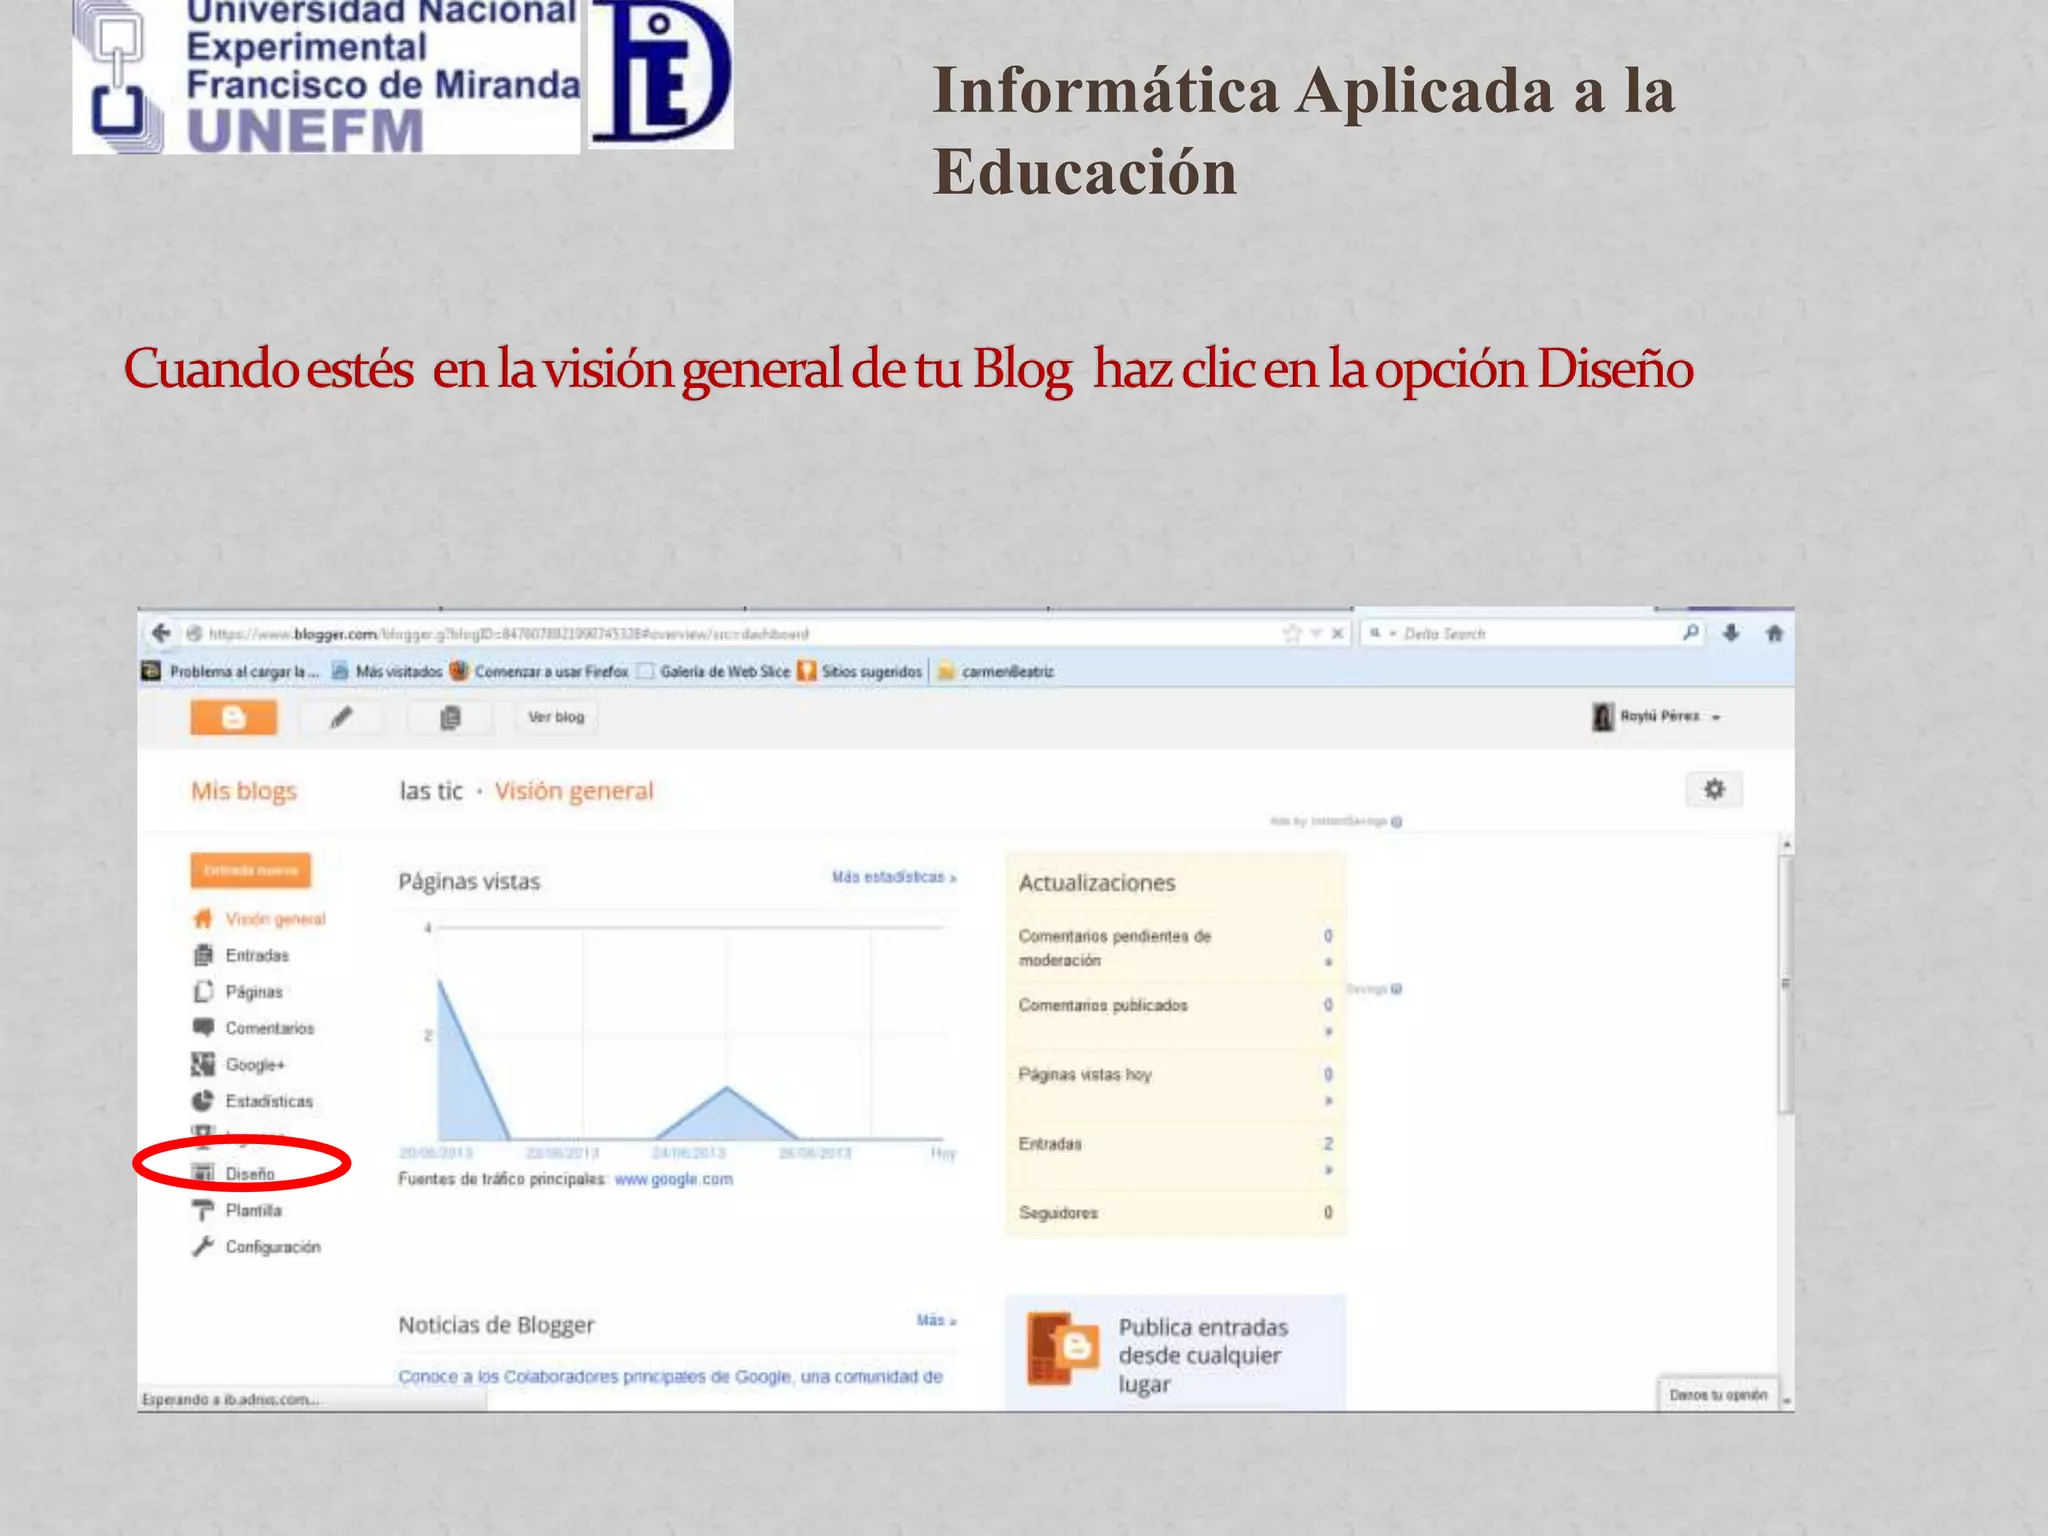Open Configuración in the sidebar
This screenshot has width=2048, height=1536.
(x=273, y=1247)
